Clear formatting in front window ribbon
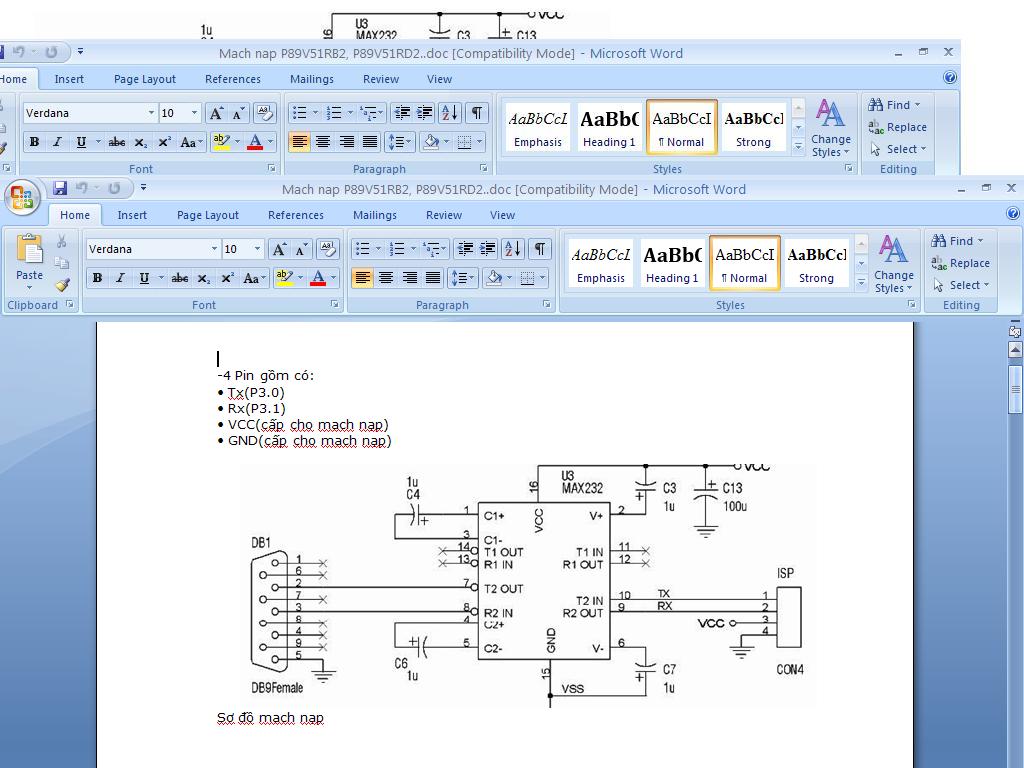The height and width of the screenshot is (768, 1024). (x=328, y=249)
